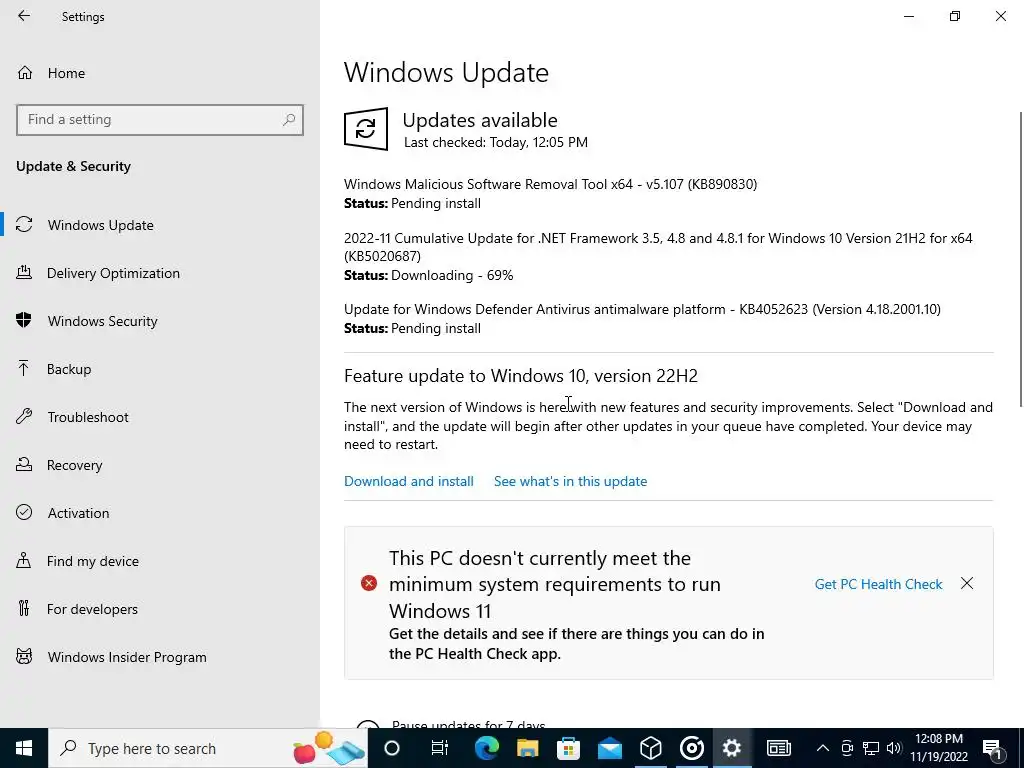Click the Updates available refresh icon
Image resolution: width=1024 pixels, height=768 pixels.
click(366, 129)
